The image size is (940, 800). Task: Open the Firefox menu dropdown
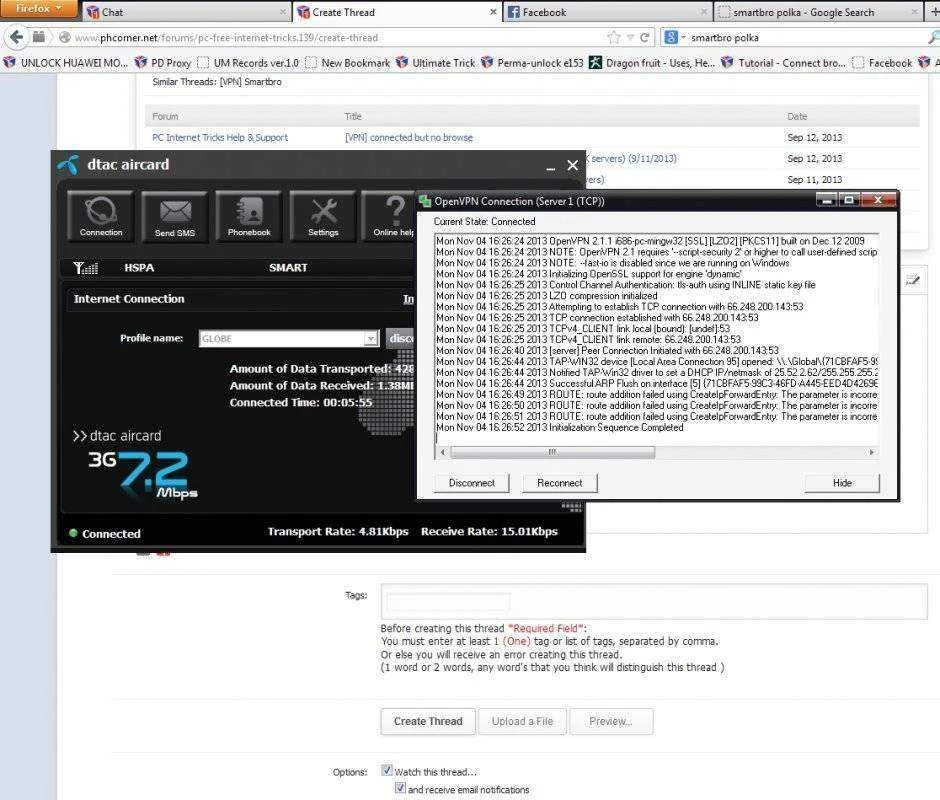pyautogui.click(x=38, y=8)
